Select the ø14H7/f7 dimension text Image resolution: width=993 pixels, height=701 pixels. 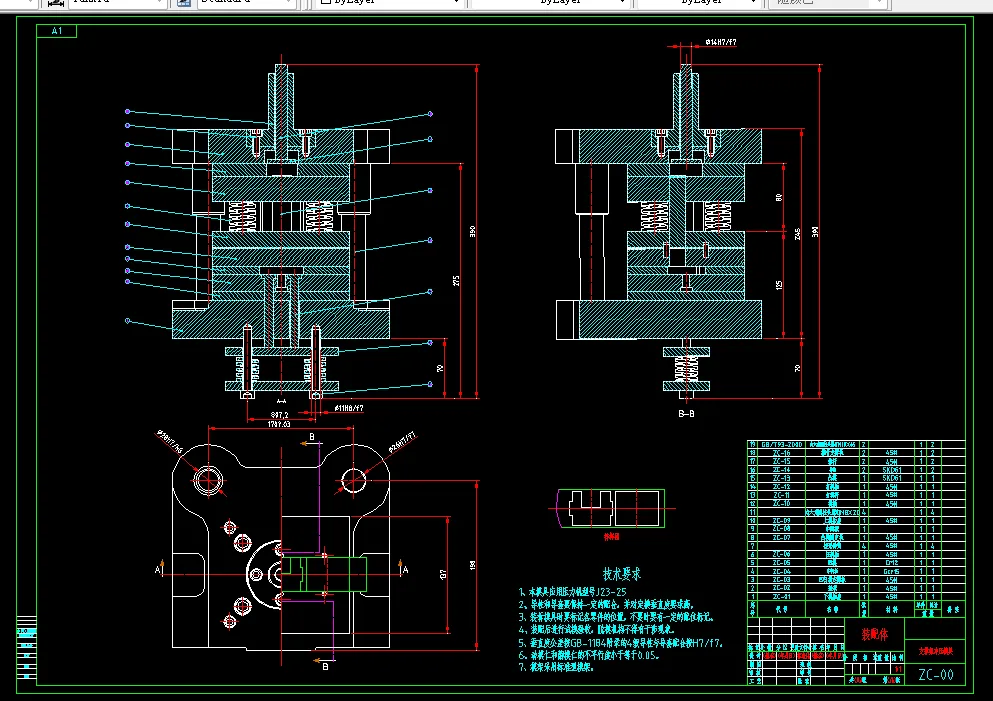[721, 42]
